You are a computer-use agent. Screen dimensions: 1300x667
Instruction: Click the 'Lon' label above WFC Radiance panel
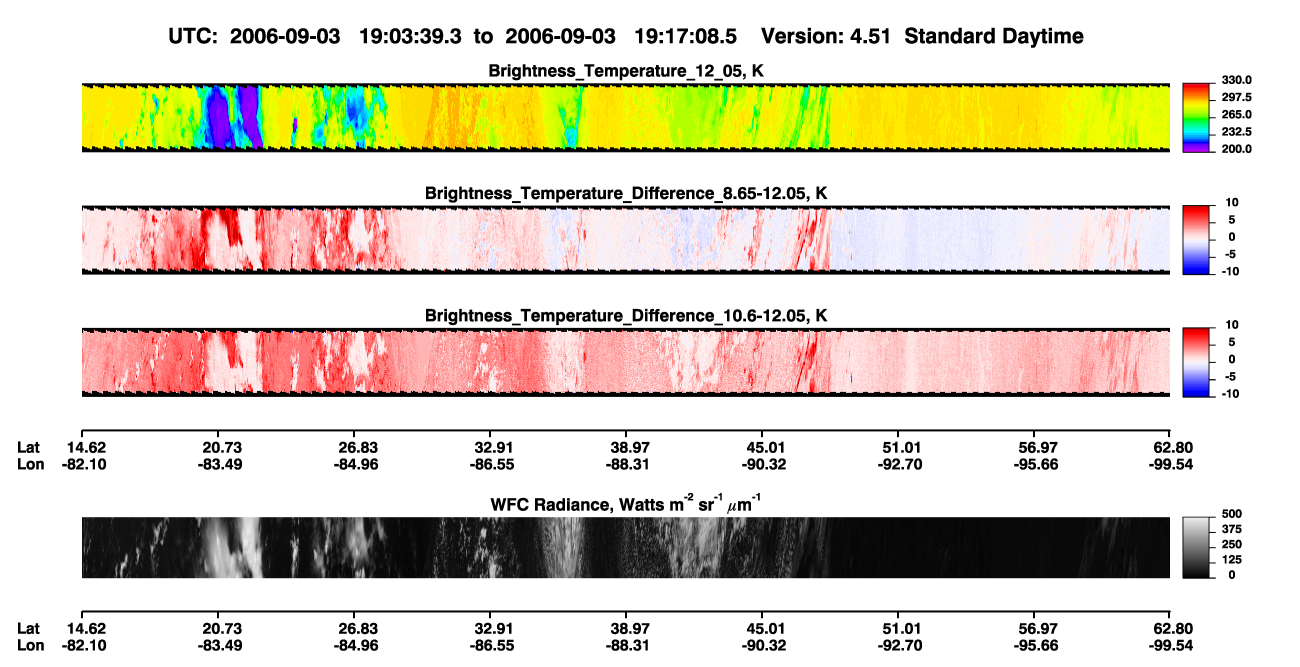pyautogui.click(x=30, y=464)
